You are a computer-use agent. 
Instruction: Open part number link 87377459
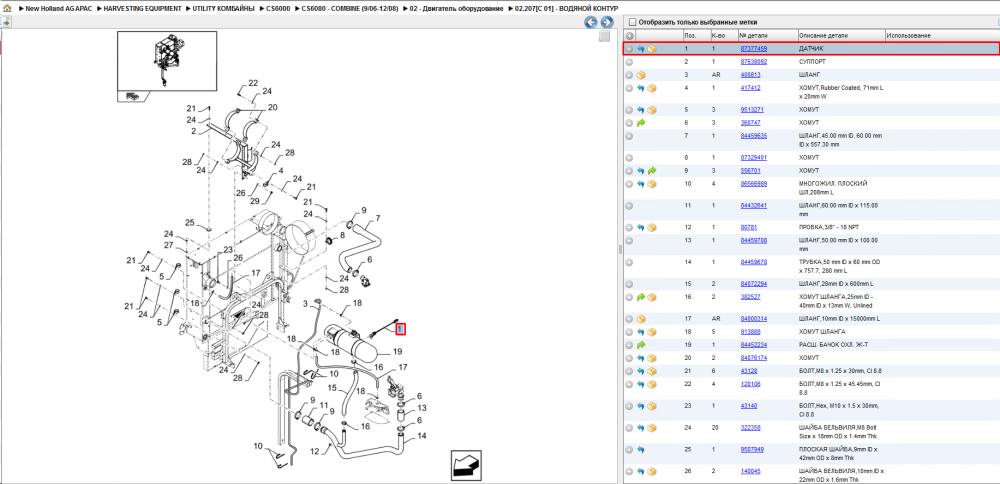(753, 48)
